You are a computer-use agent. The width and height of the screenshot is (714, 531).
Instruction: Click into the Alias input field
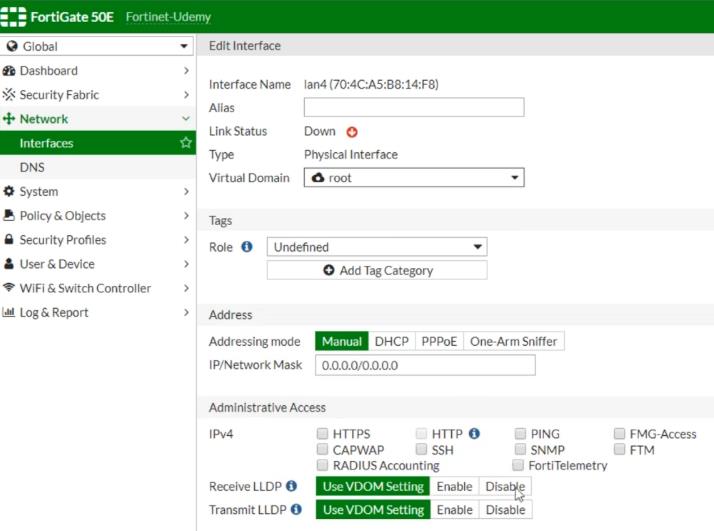point(414,107)
